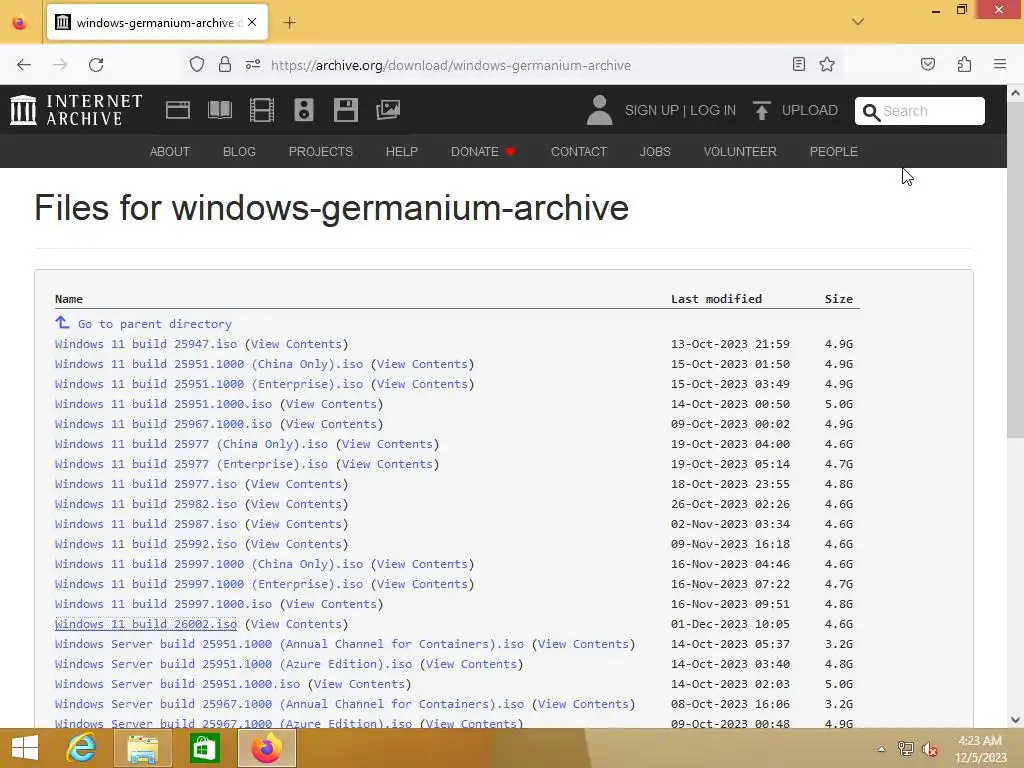Close the windows-germanium-archive tab
The height and width of the screenshot is (768, 1024).
coord(252,22)
